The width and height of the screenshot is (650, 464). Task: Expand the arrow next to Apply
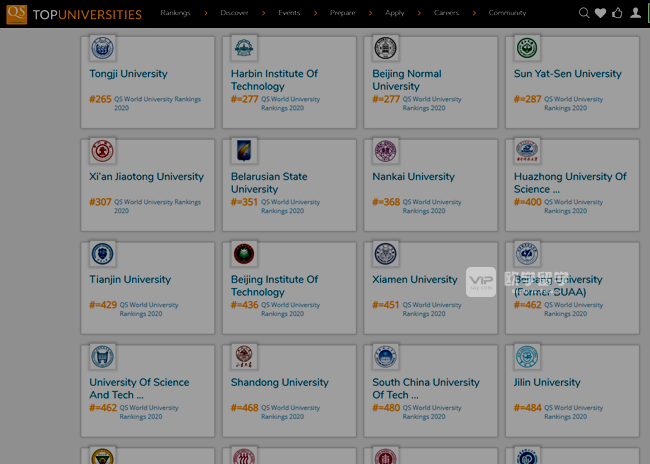point(420,13)
